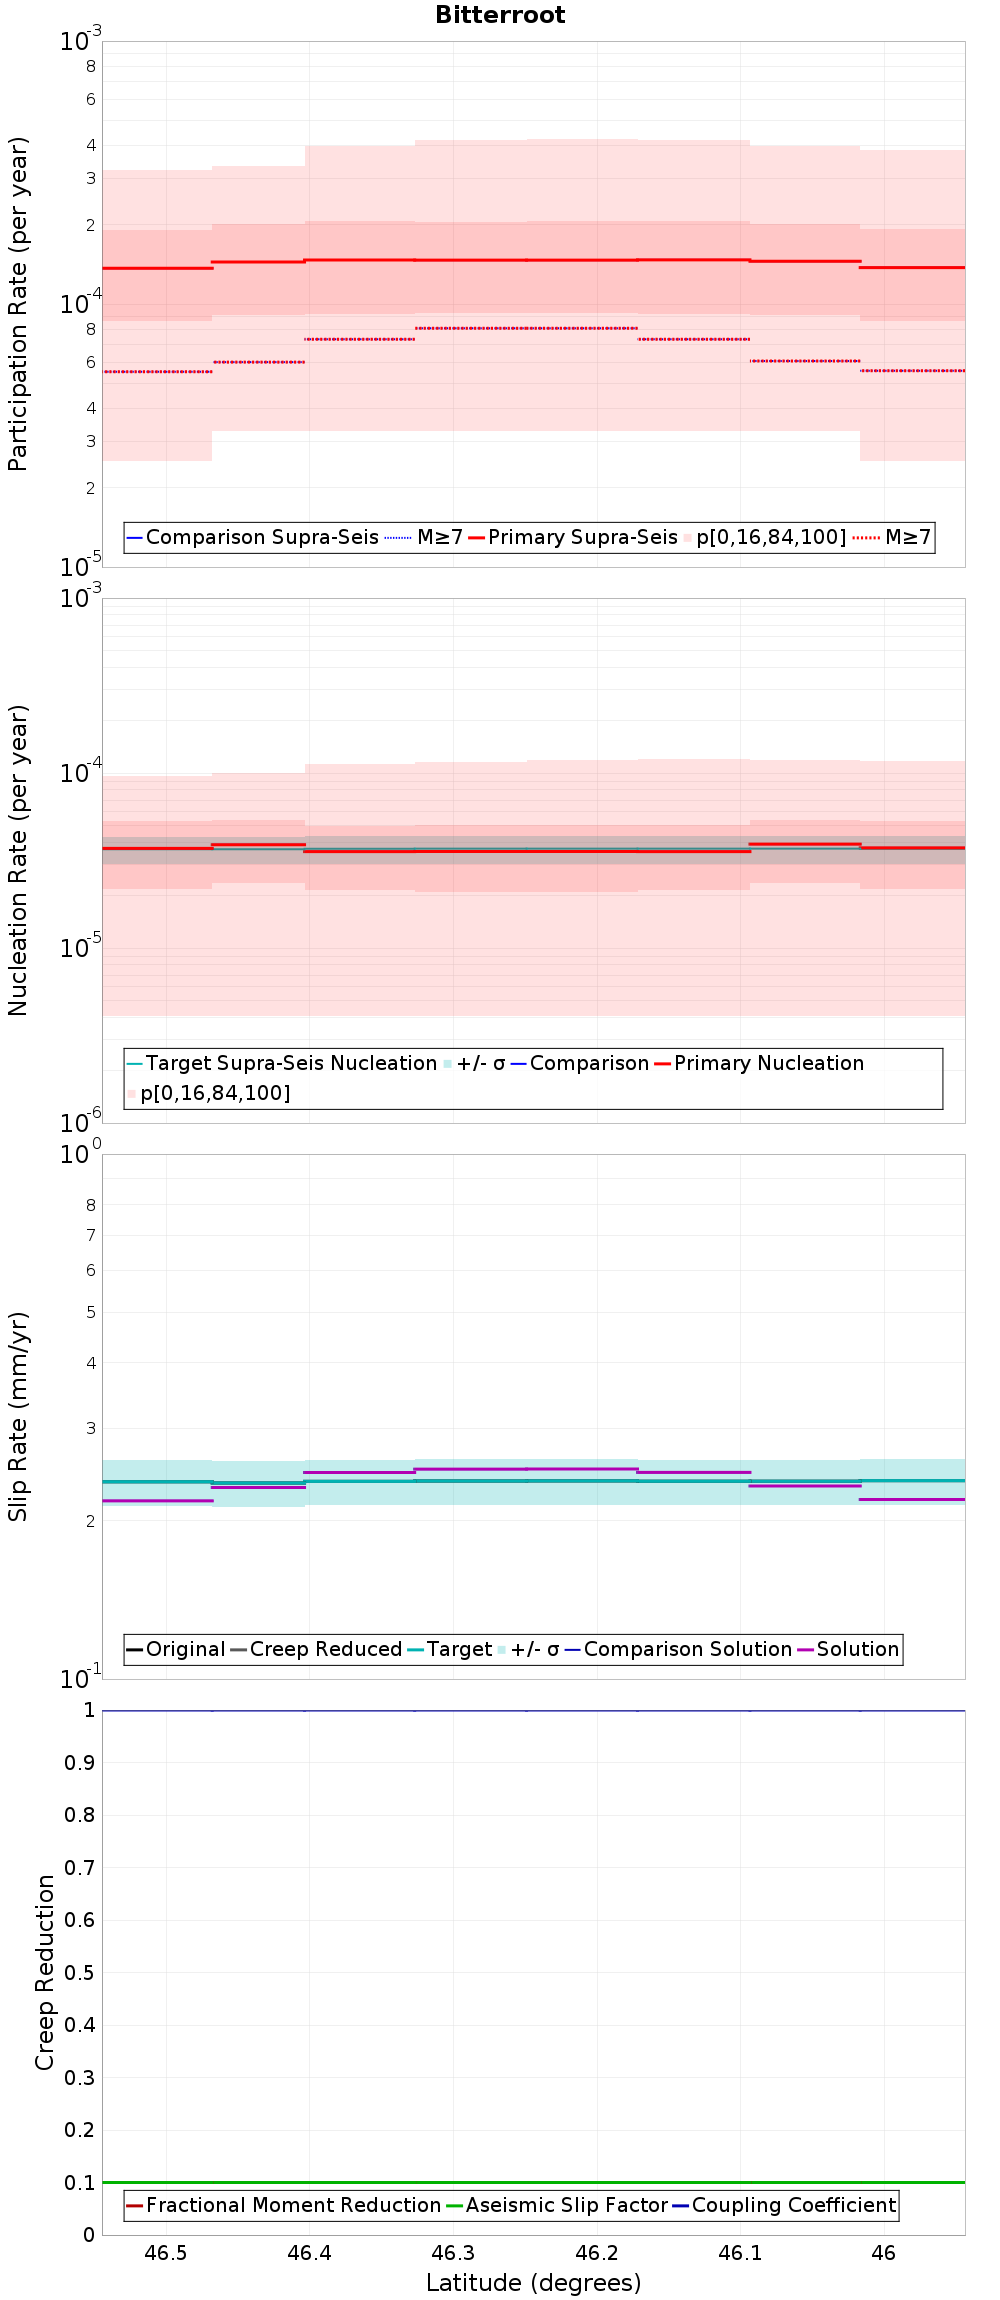Click Creep Reduced legend entry
This screenshot has height=2300, width=1000.
tap(316, 1649)
